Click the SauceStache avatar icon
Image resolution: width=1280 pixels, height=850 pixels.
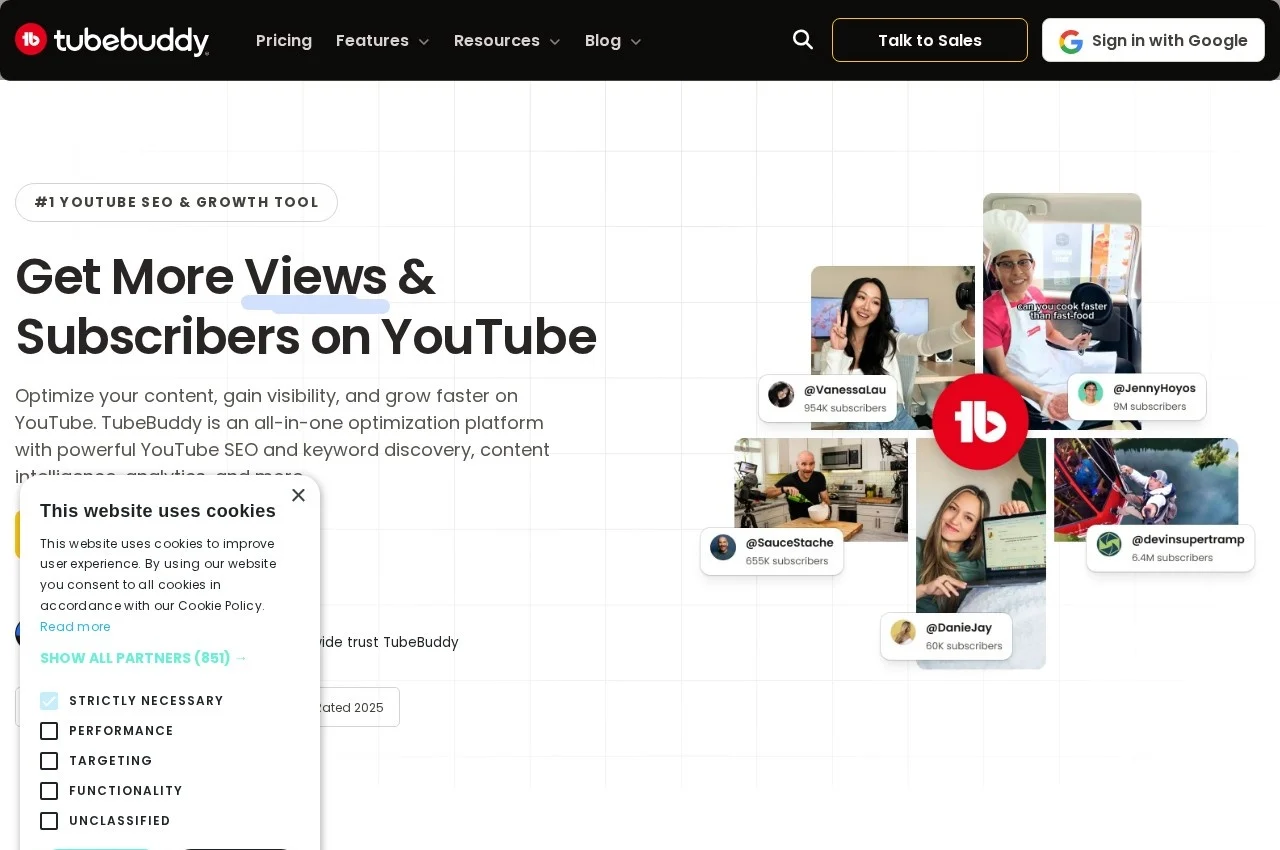[723, 547]
